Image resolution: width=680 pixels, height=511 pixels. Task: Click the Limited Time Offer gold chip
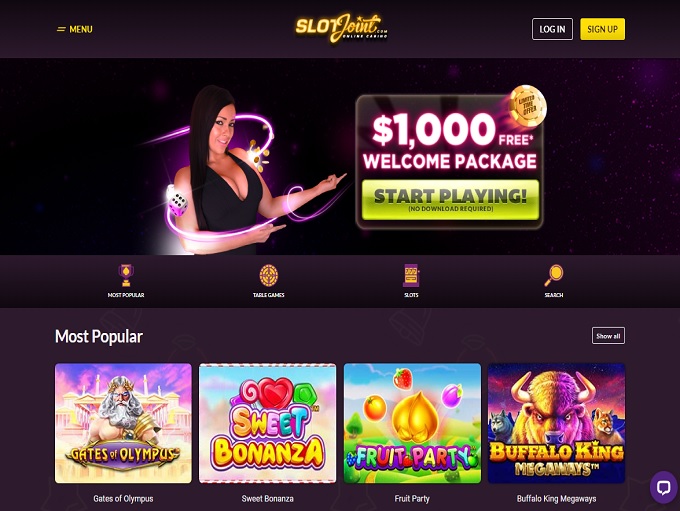pyautogui.click(x=527, y=105)
